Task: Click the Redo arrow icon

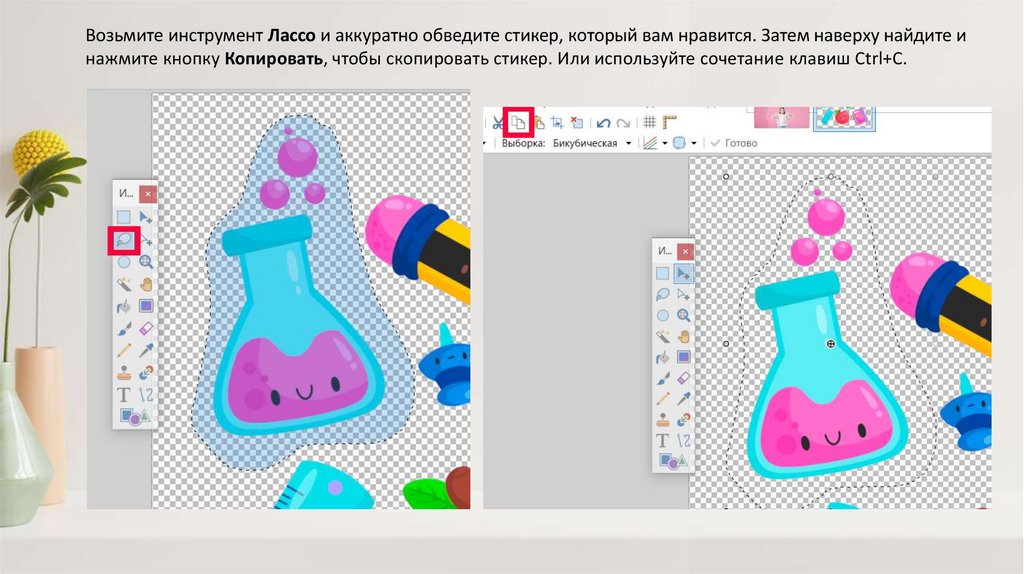Action: [x=623, y=123]
